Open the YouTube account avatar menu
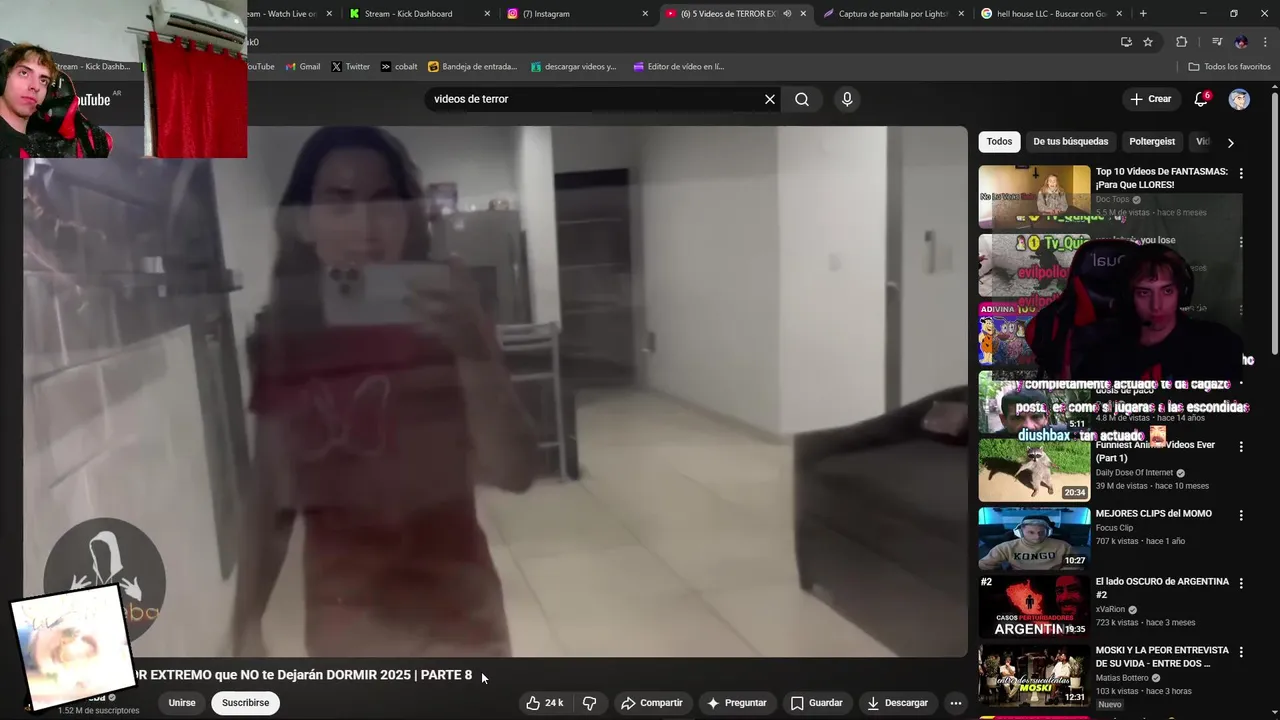 (1239, 99)
